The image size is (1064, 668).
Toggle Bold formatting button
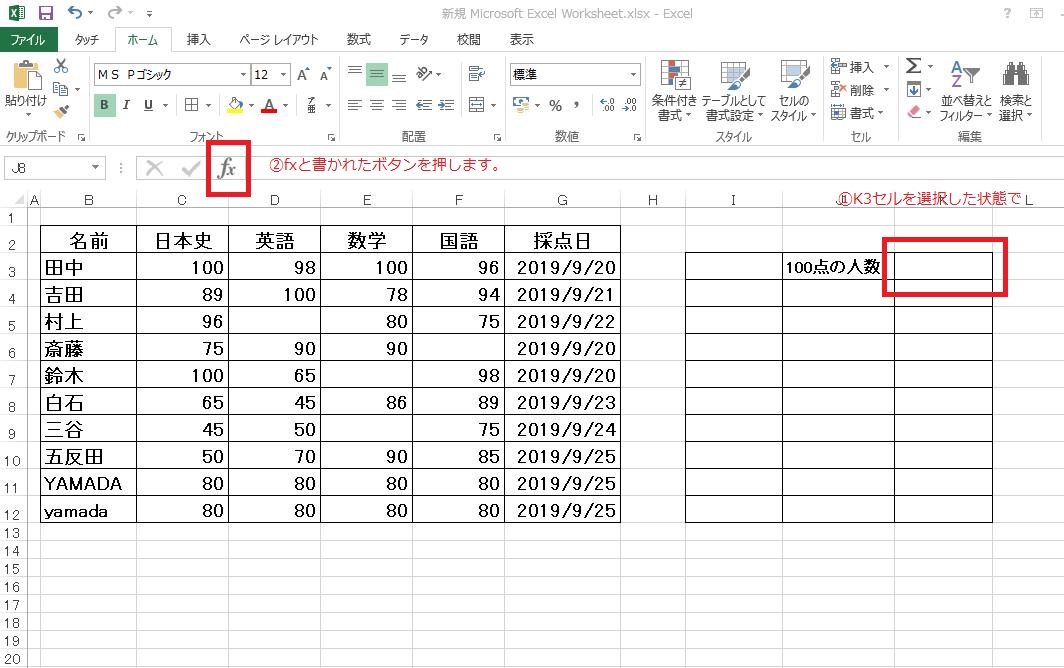(x=105, y=105)
